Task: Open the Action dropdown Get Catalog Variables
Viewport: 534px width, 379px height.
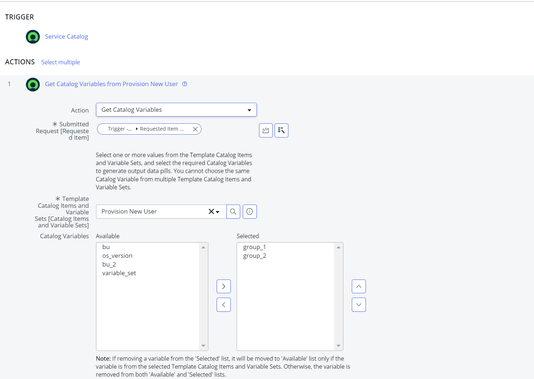Action: [x=176, y=110]
